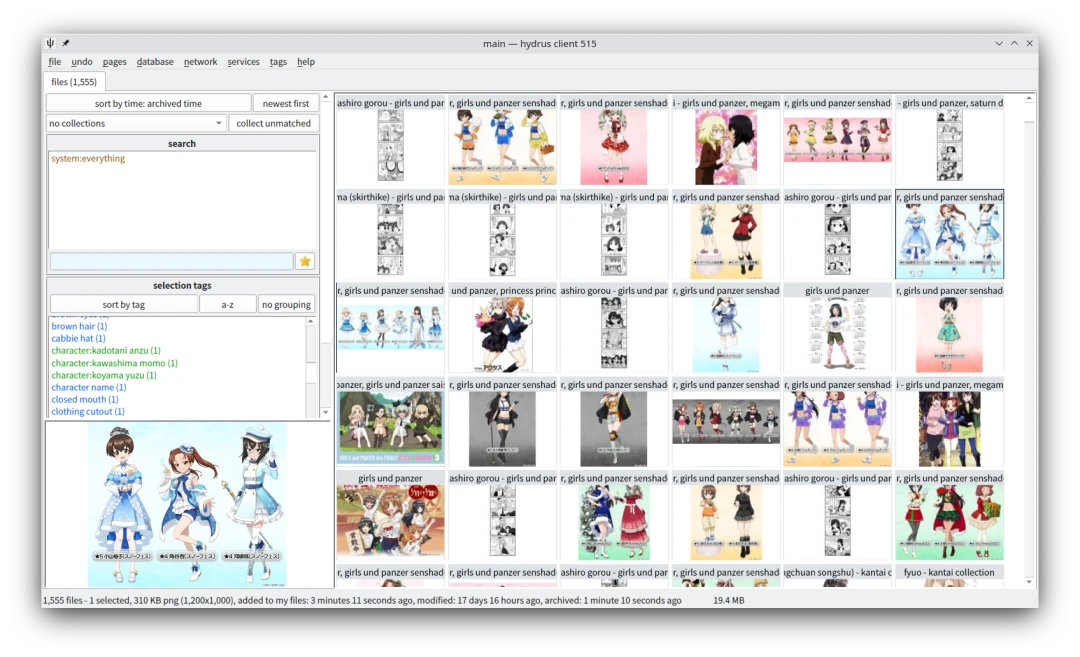Toggle the 'a-z' tag sort order
This screenshot has width=1080, height=657.
[x=227, y=304]
